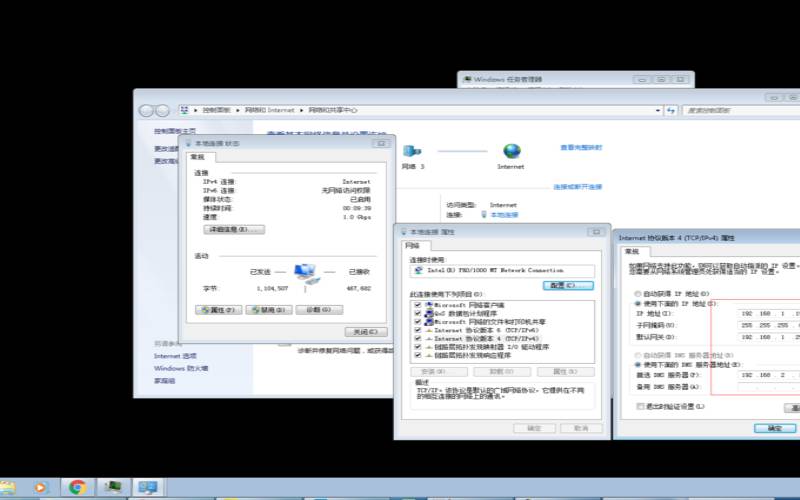This screenshot has width=800, height=500.
Task: Switch to the Task Manager taskbar icon
Action: pyautogui.click(x=113, y=487)
